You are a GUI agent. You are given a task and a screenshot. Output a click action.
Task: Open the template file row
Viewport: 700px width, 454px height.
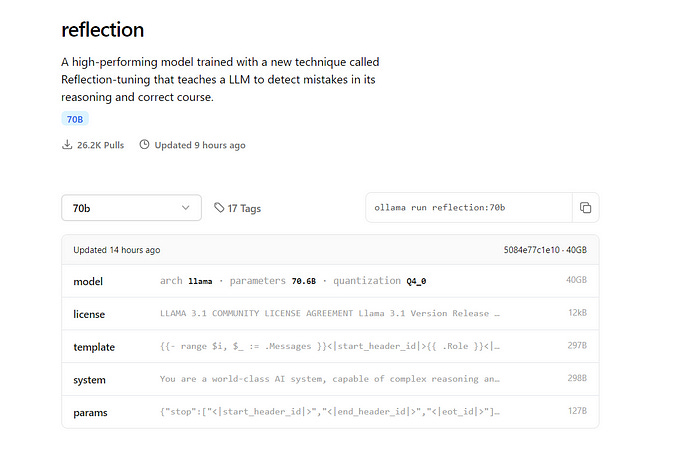(330, 347)
